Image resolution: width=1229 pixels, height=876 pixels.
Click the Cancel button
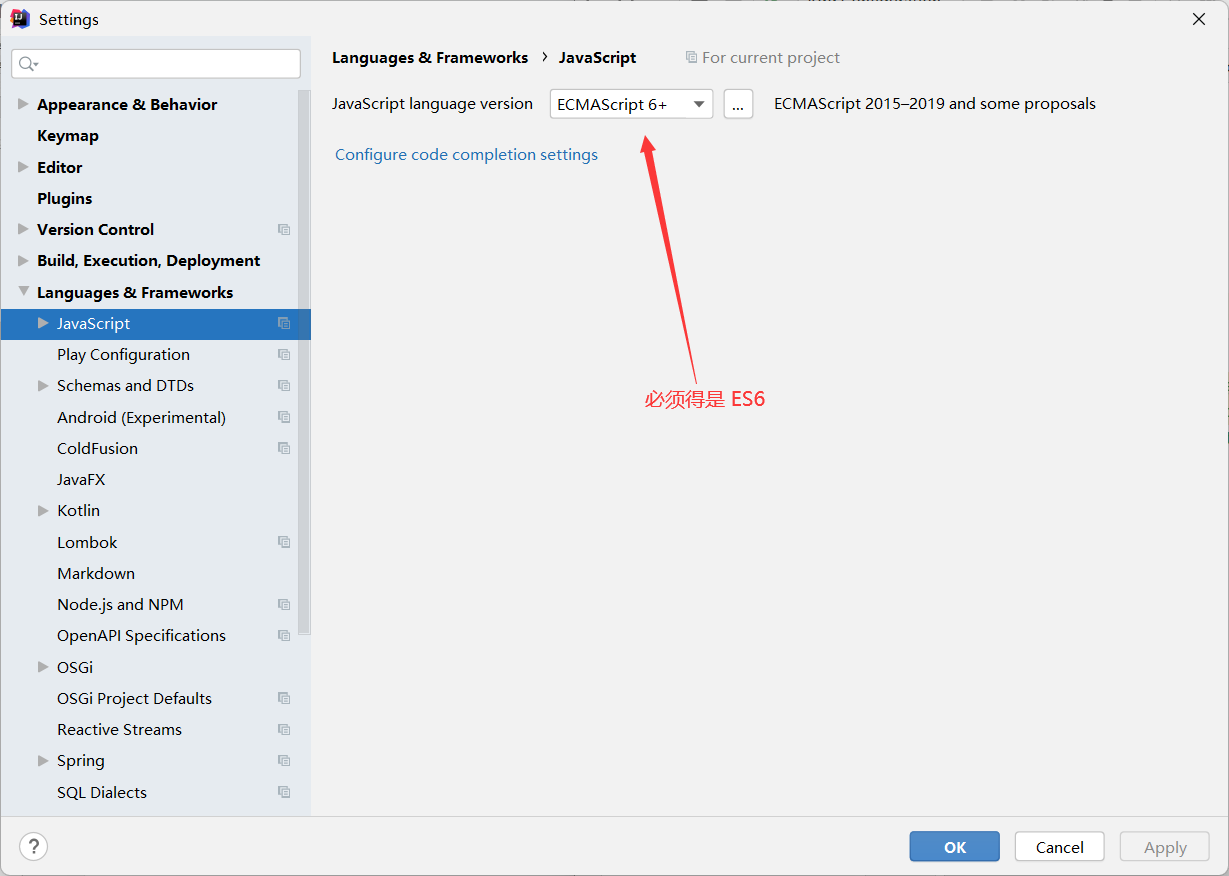click(x=1059, y=847)
